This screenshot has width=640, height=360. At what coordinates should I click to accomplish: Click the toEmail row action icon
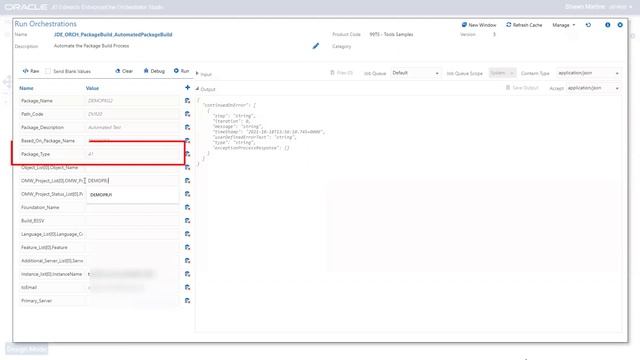(x=187, y=287)
